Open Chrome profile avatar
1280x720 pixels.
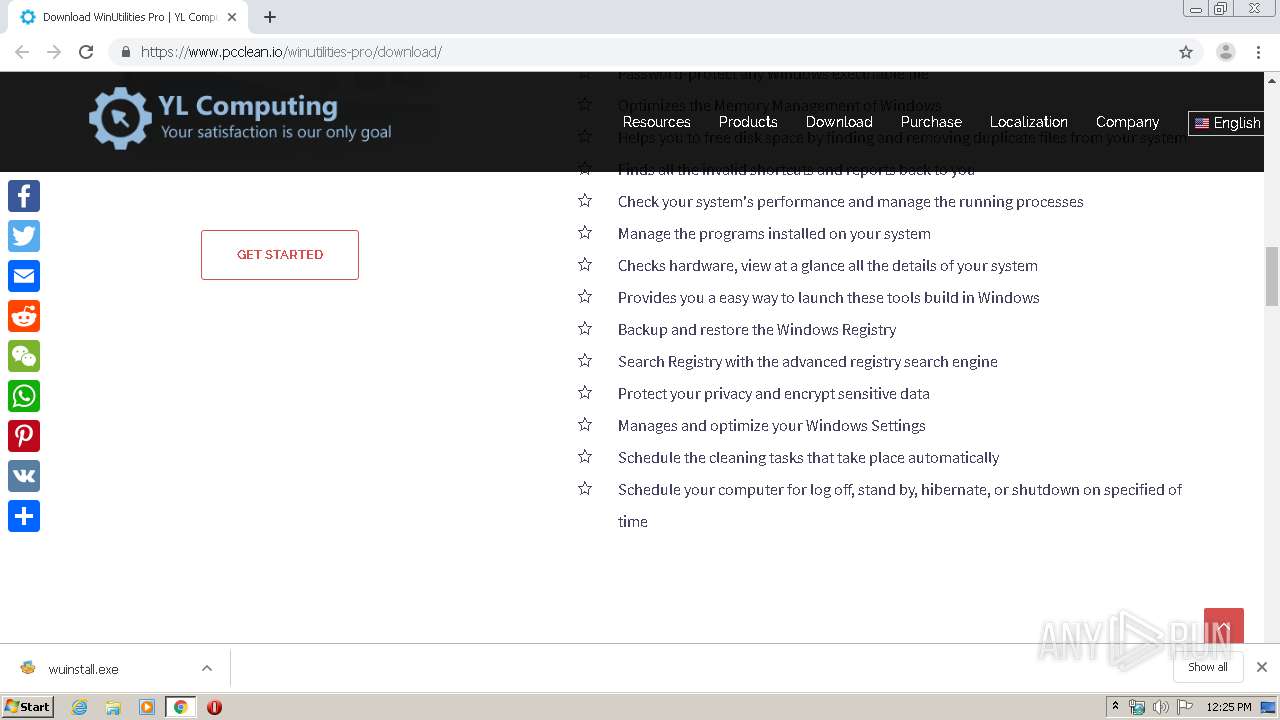tap(1226, 52)
